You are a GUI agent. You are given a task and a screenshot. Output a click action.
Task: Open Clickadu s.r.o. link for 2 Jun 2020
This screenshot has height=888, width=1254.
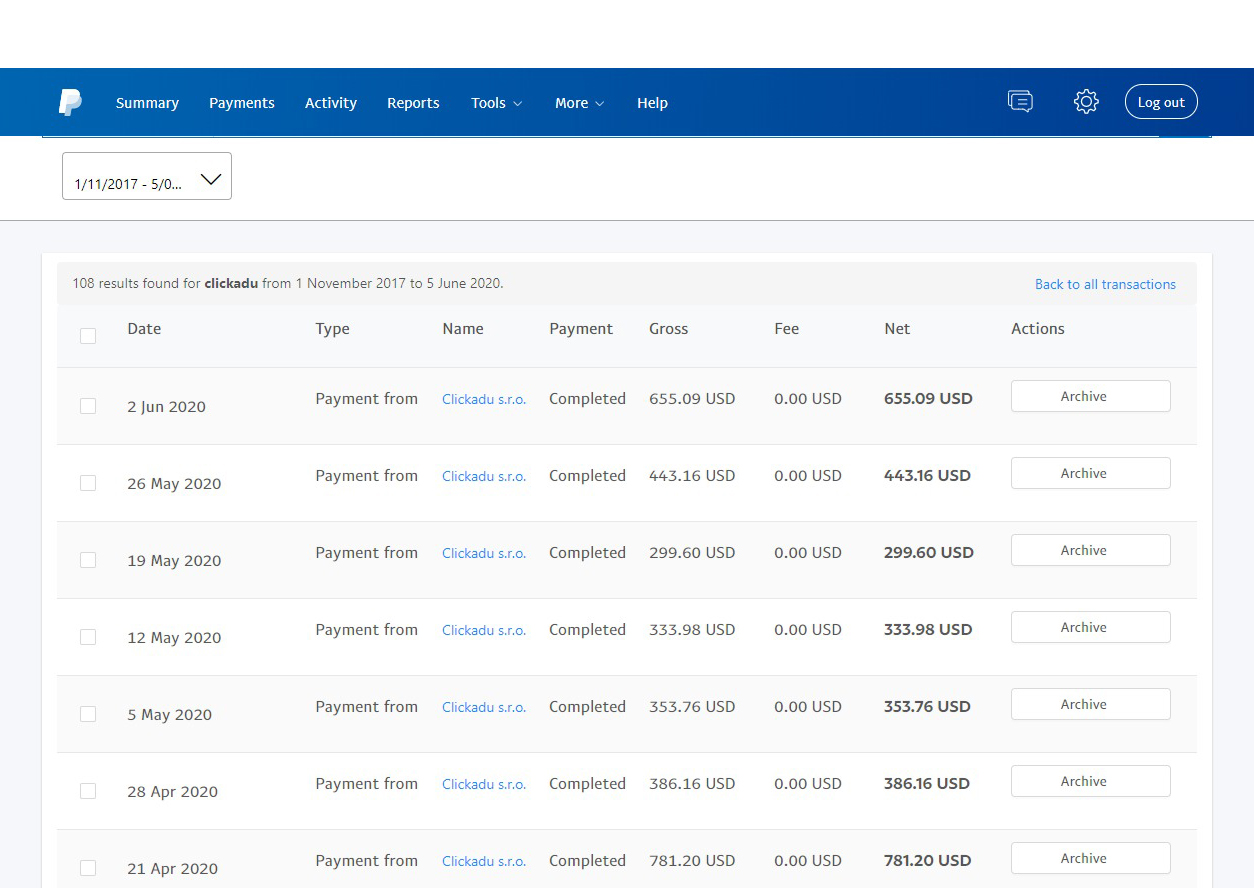(x=484, y=399)
